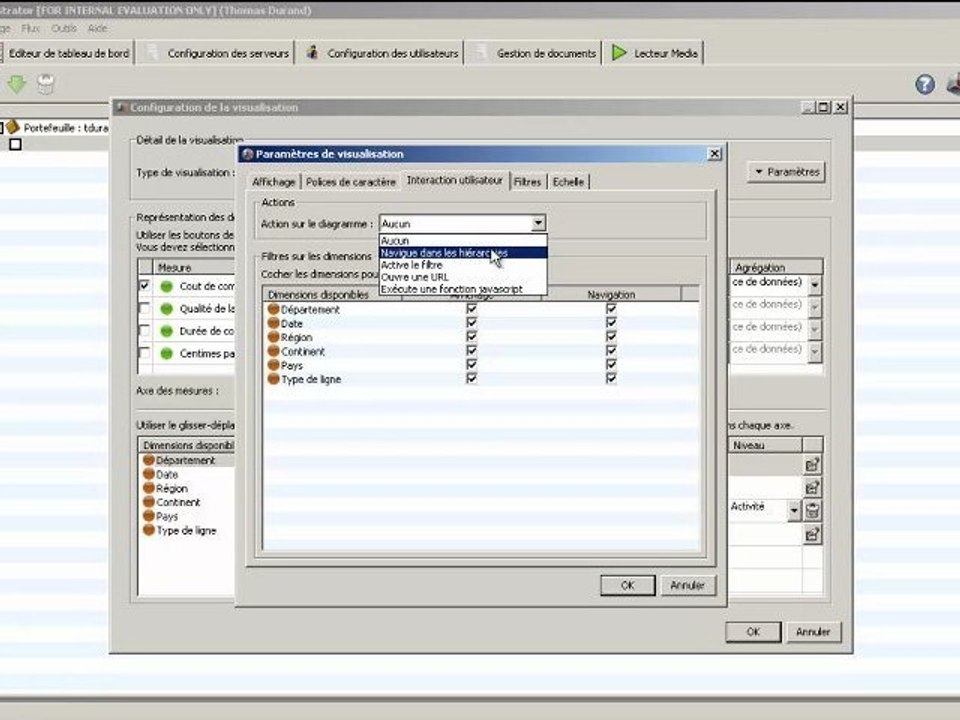
Task: Select Exécute une fonction javascript option
Action: [x=463, y=289]
